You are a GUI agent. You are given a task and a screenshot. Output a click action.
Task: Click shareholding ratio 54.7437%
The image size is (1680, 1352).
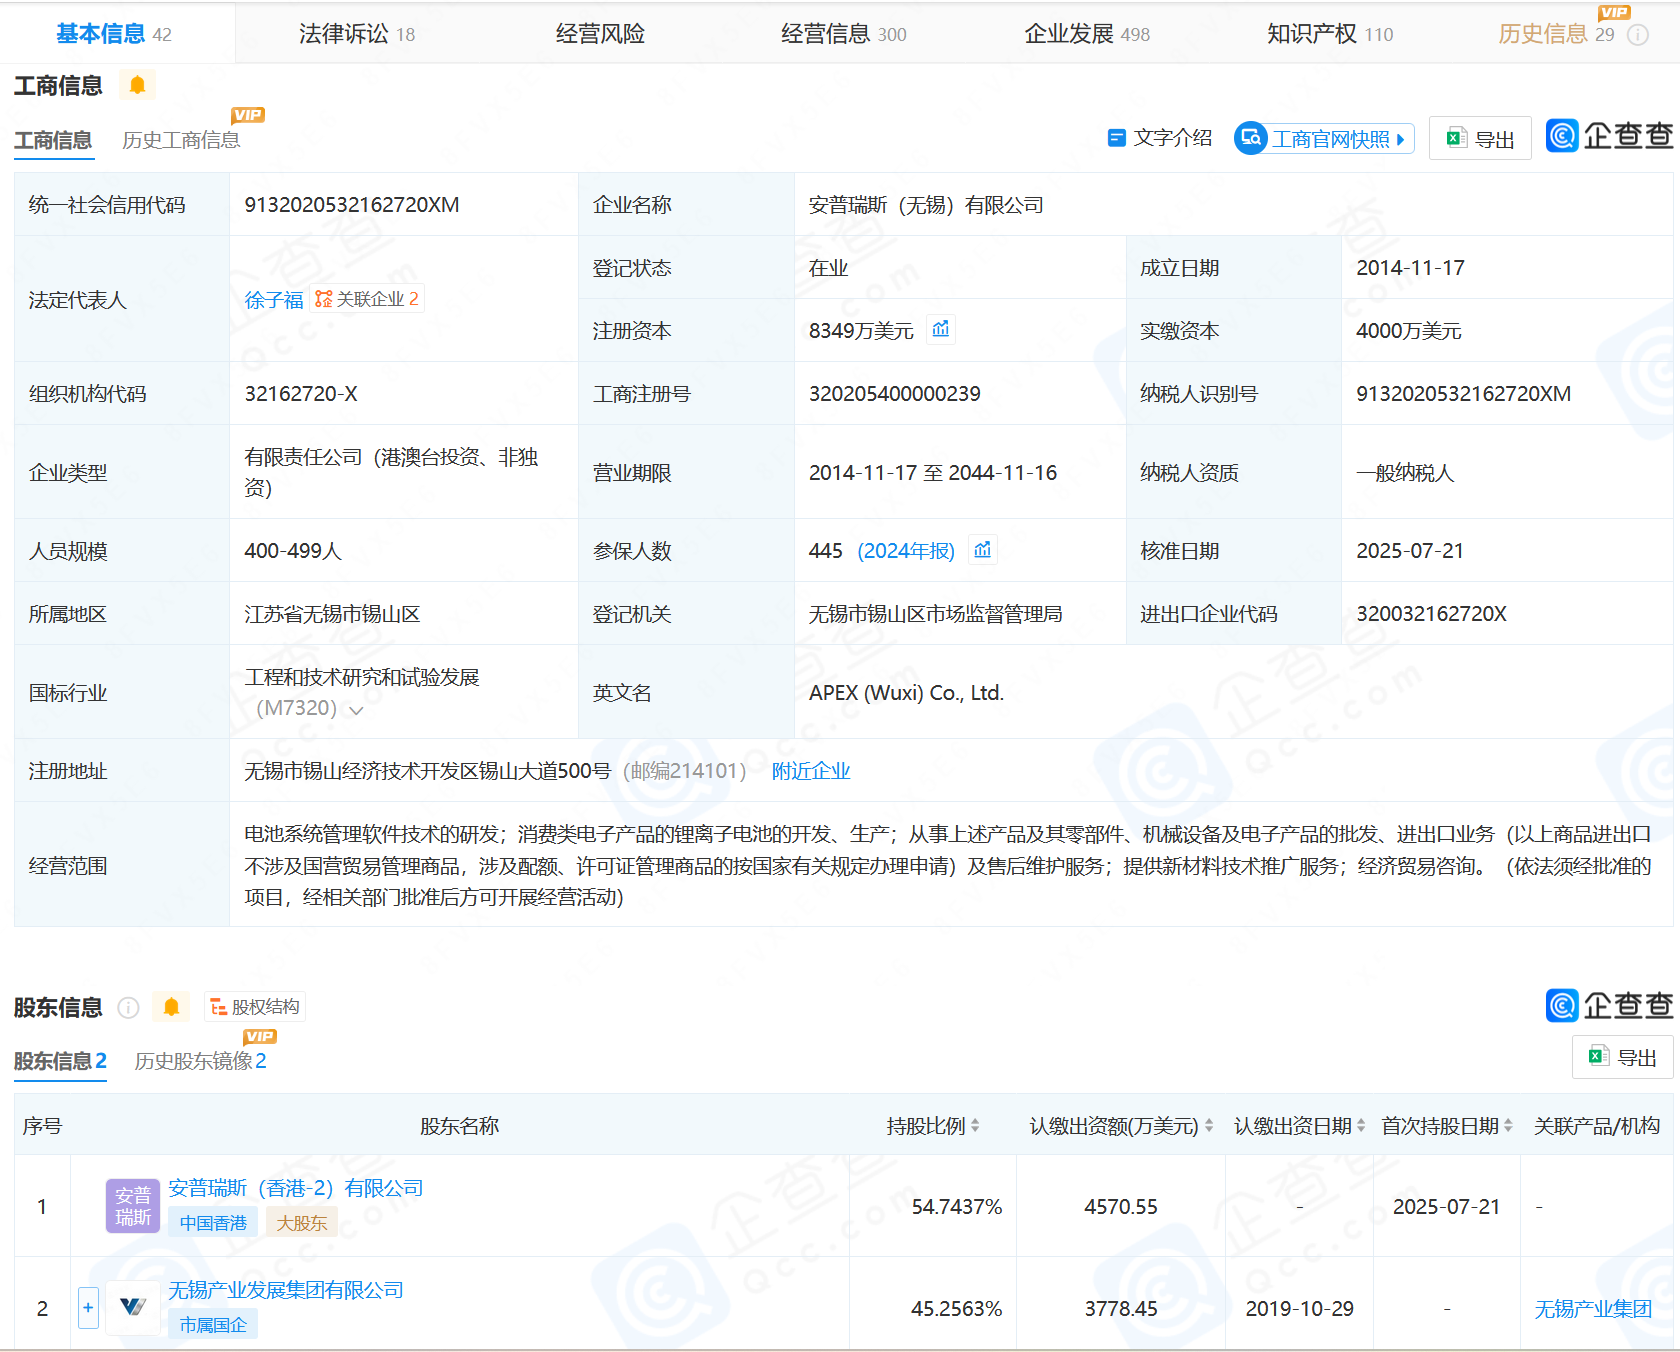click(957, 1207)
